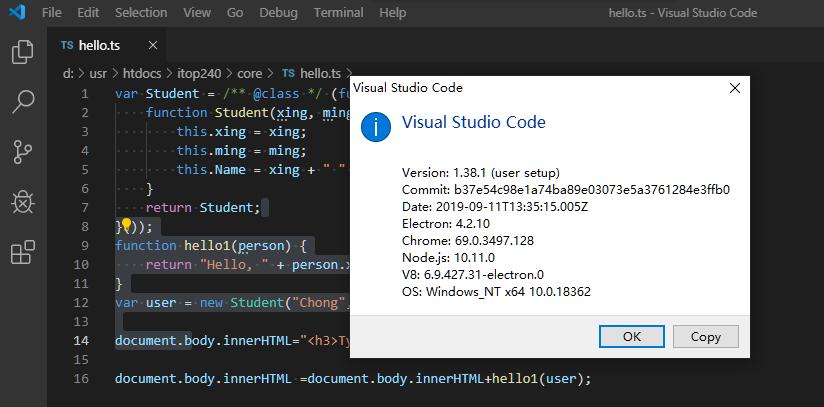Click 'this.xing = xing;' on line 3
824x407 pixels.
241,131
